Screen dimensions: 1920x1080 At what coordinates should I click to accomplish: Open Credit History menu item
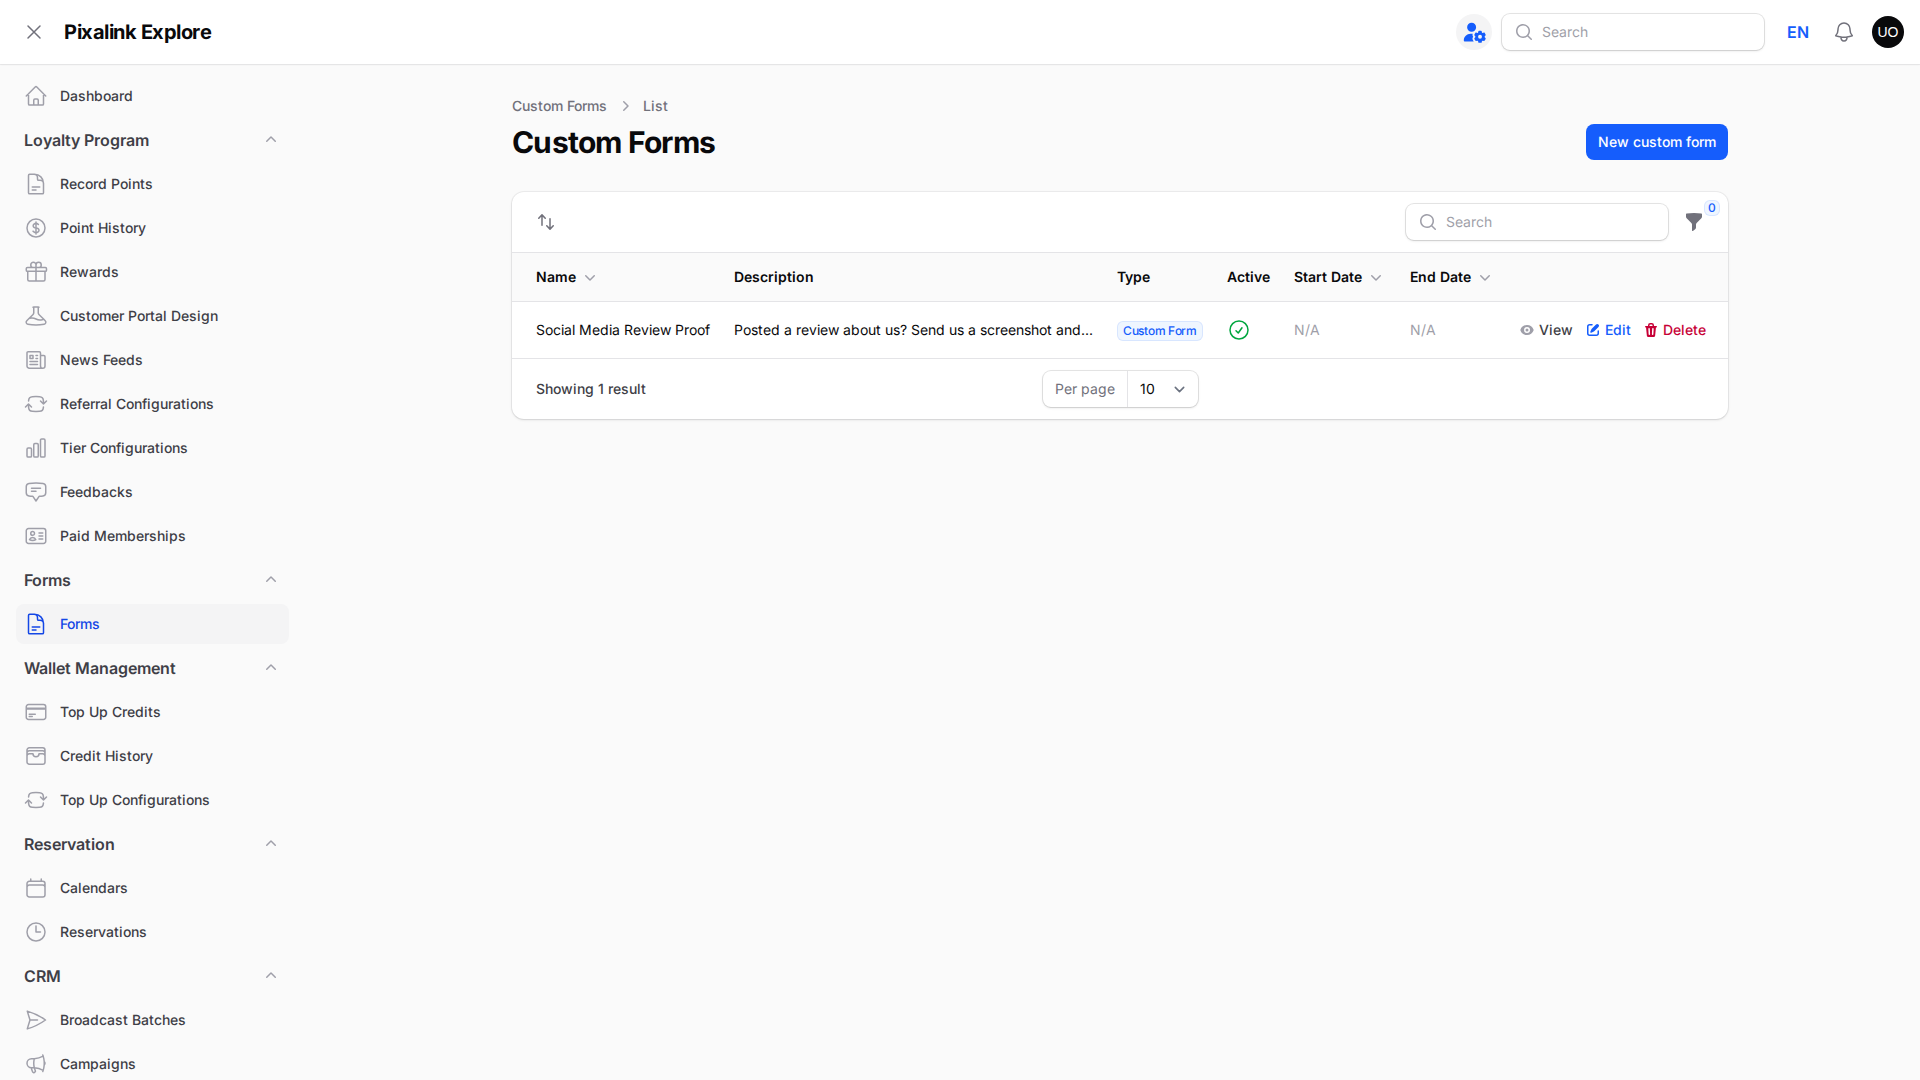(x=152, y=756)
